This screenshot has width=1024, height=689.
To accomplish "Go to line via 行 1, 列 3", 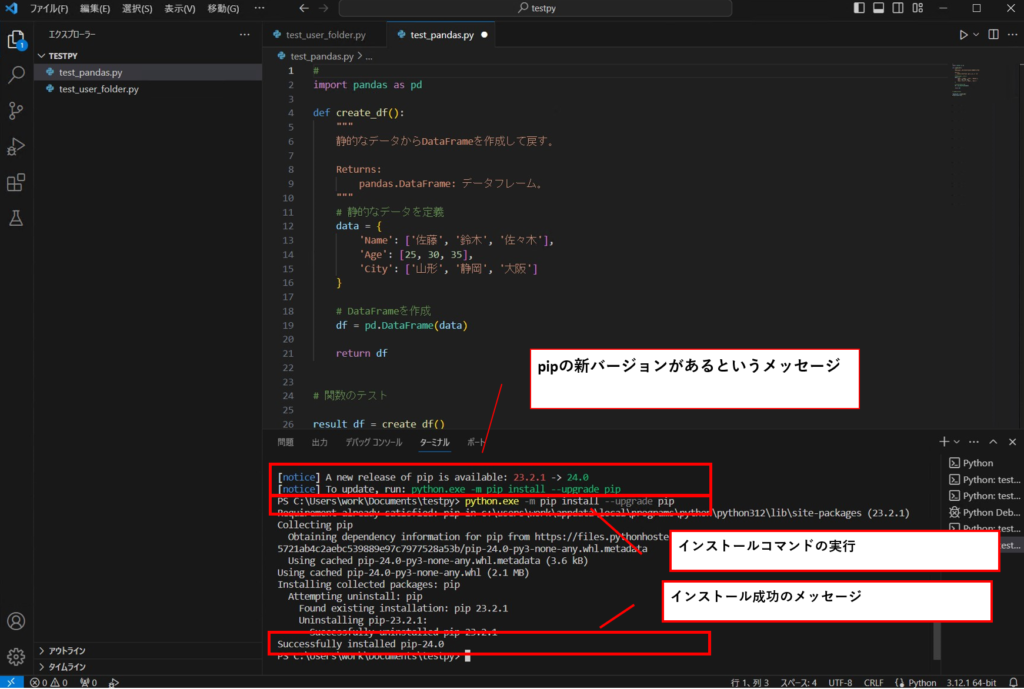I will pos(750,682).
